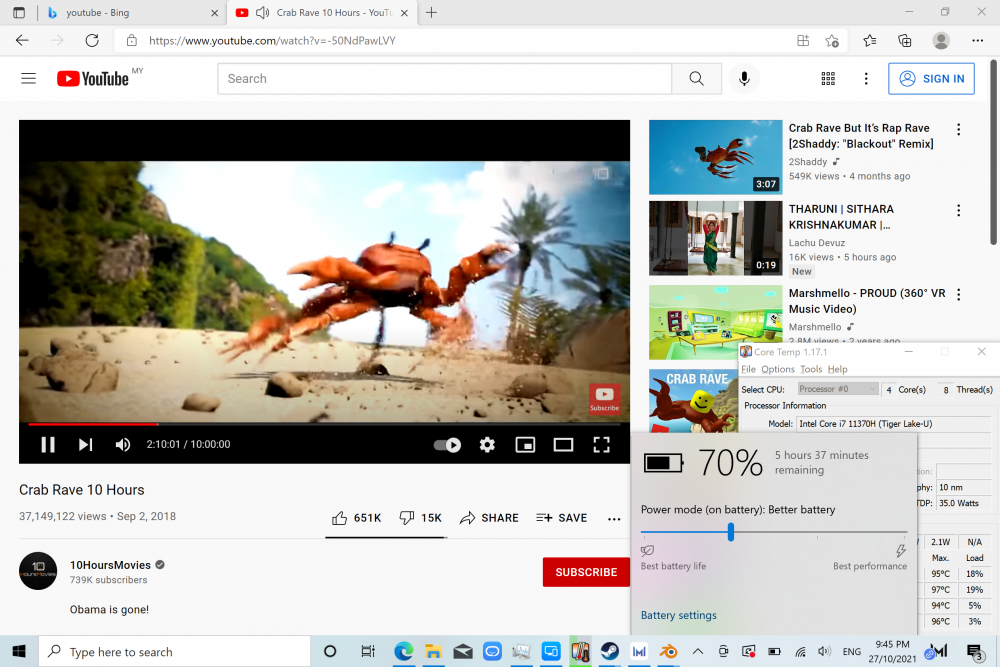Adjust the power mode slider handle
1000x667 pixels.
[x=731, y=532]
